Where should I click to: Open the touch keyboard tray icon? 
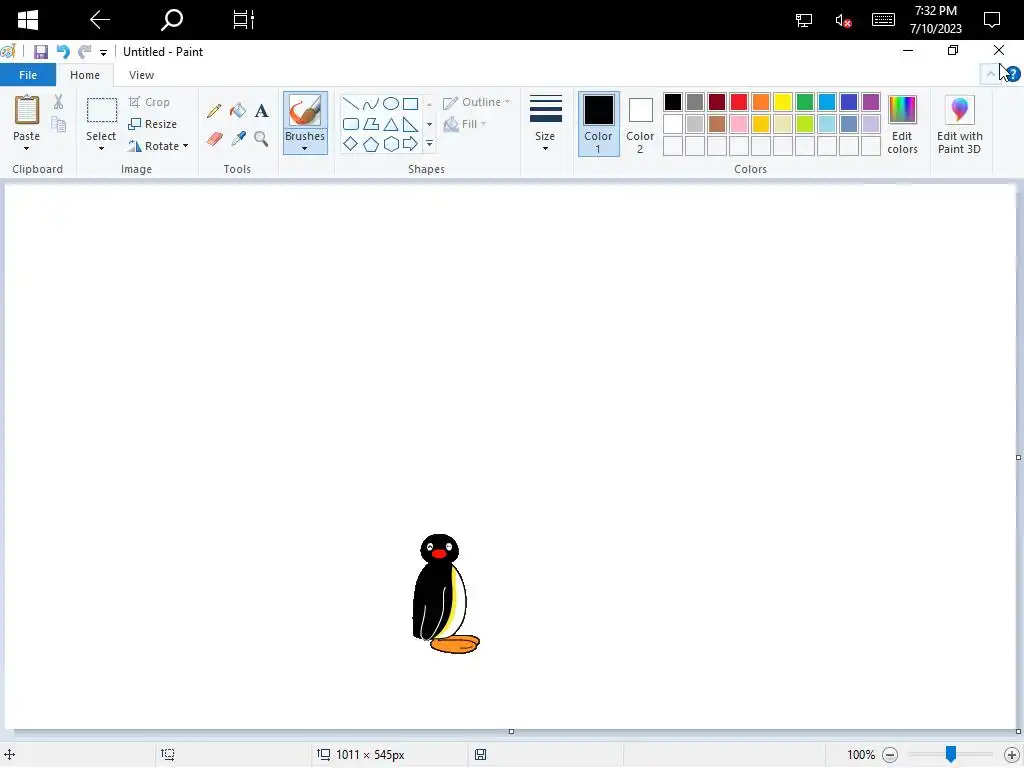coord(883,20)
